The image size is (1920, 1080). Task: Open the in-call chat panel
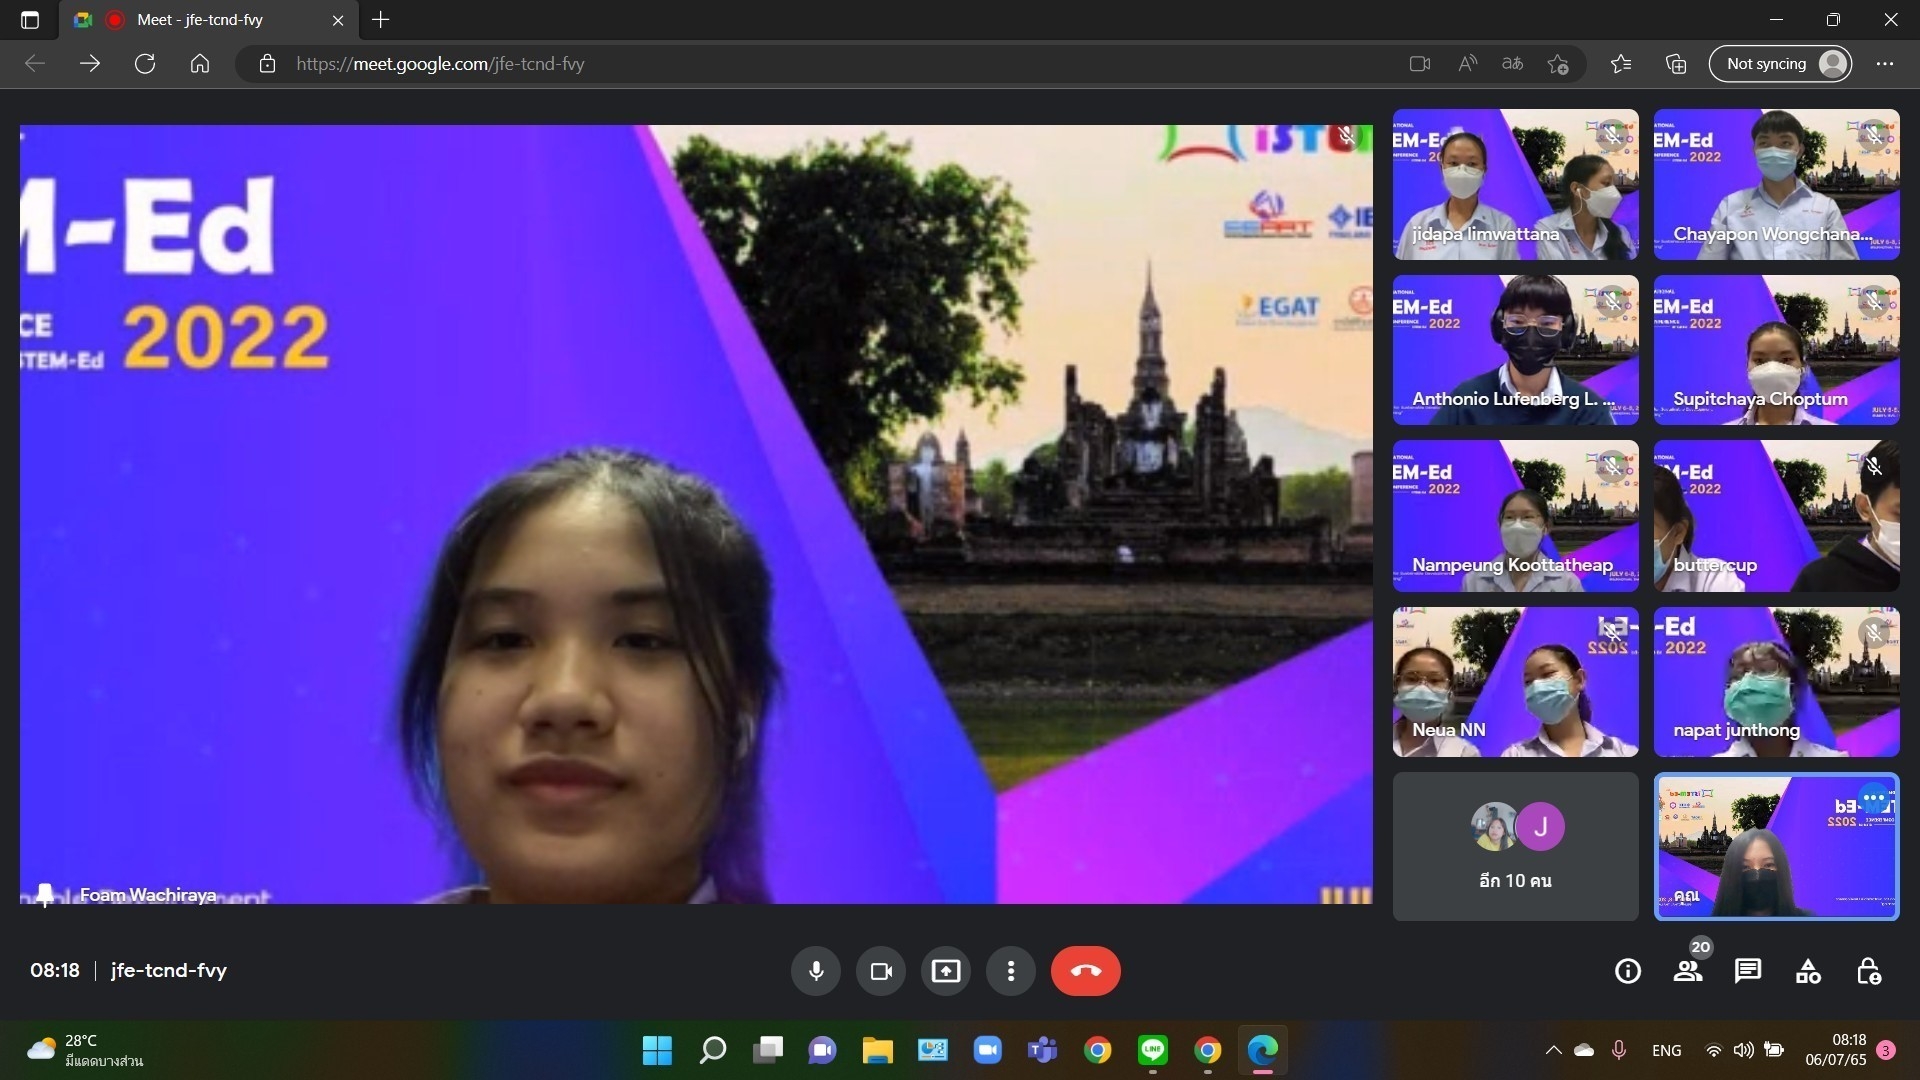(1748, 971)
